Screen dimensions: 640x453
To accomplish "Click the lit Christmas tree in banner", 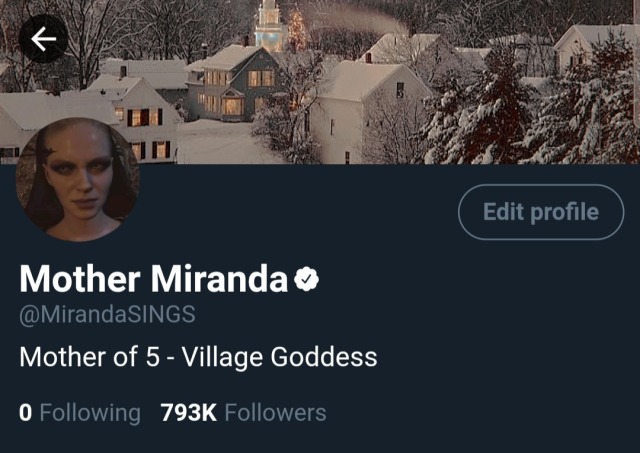I will click(x=297, y=29).
